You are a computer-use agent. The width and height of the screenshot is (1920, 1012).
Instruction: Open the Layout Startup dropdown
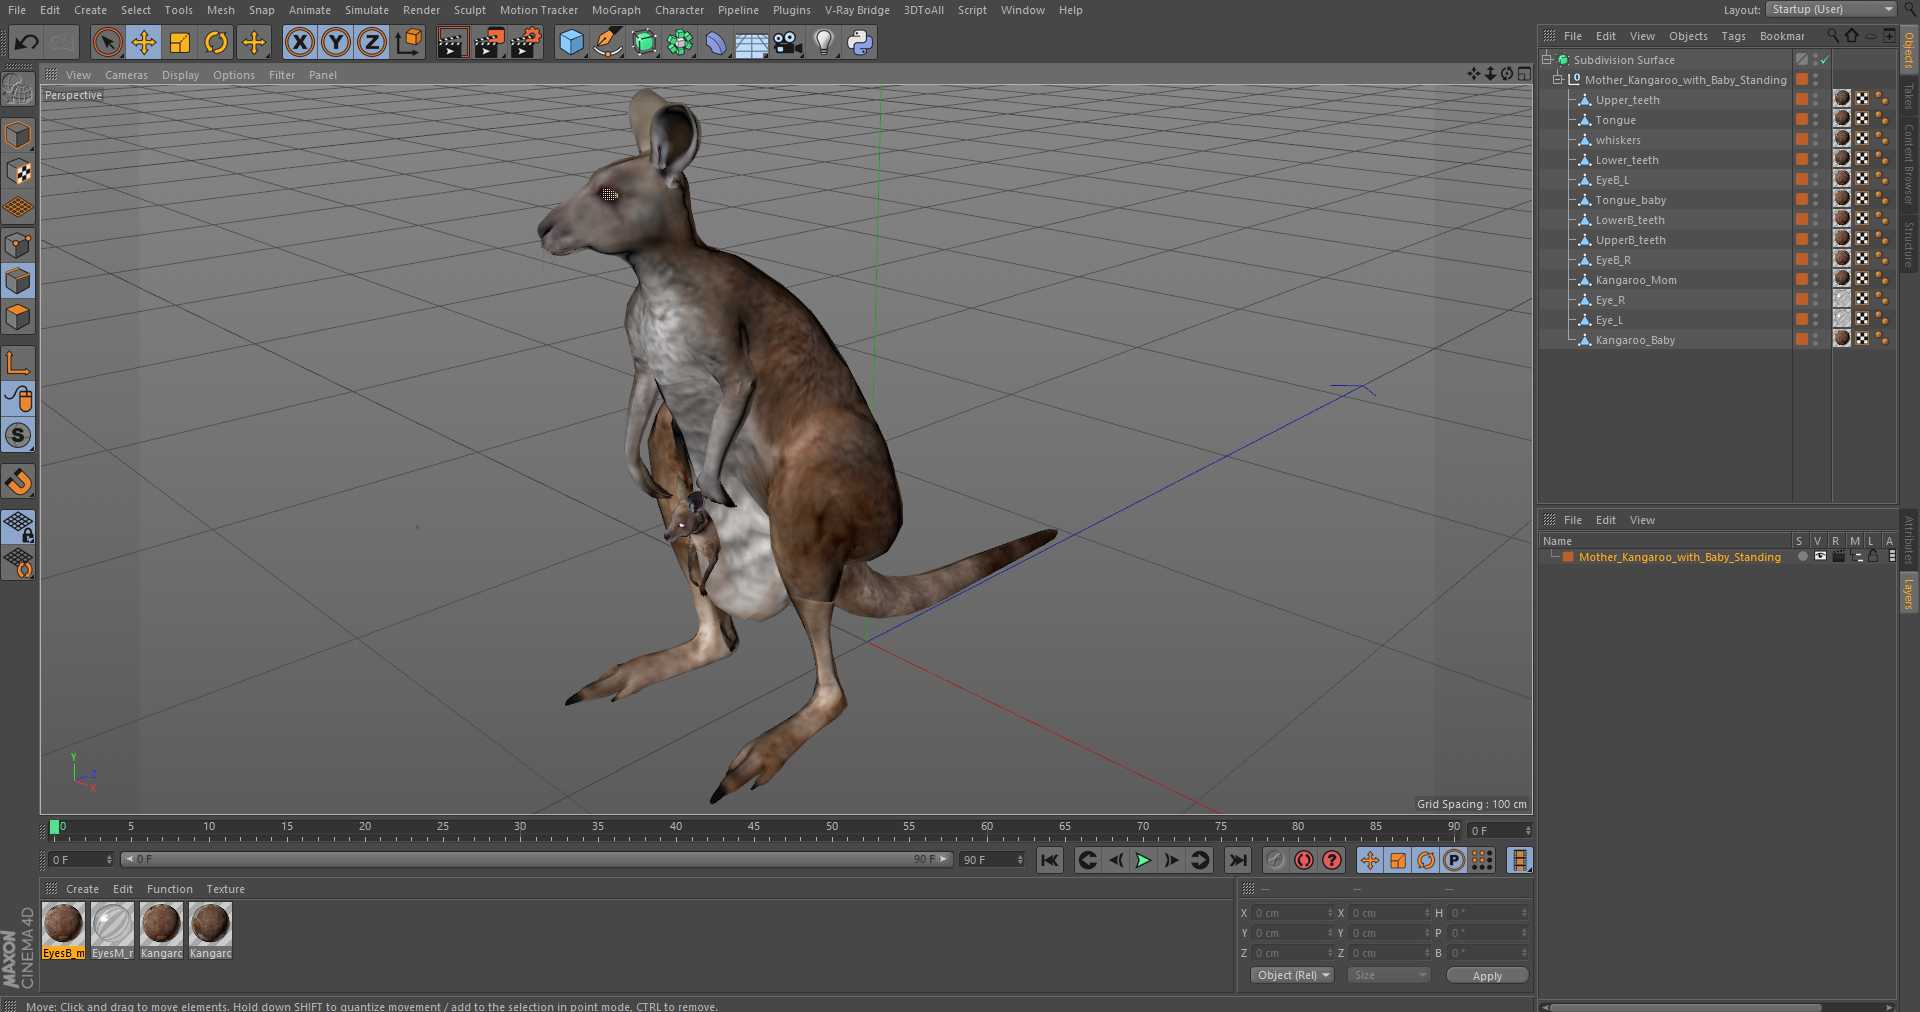point(1831,10)
